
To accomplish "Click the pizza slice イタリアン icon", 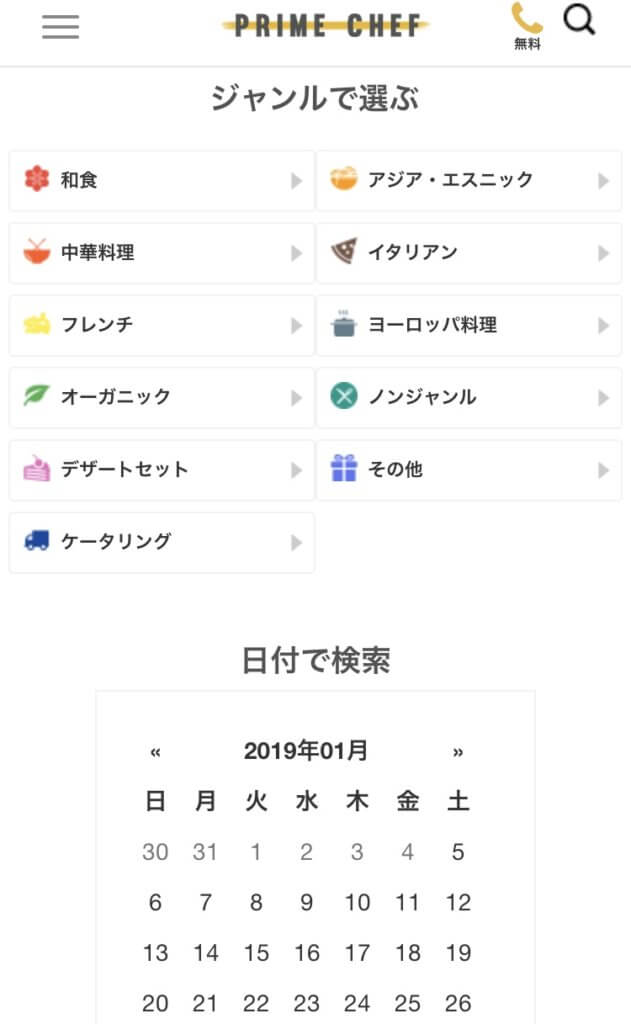I will tap(344, 252).
